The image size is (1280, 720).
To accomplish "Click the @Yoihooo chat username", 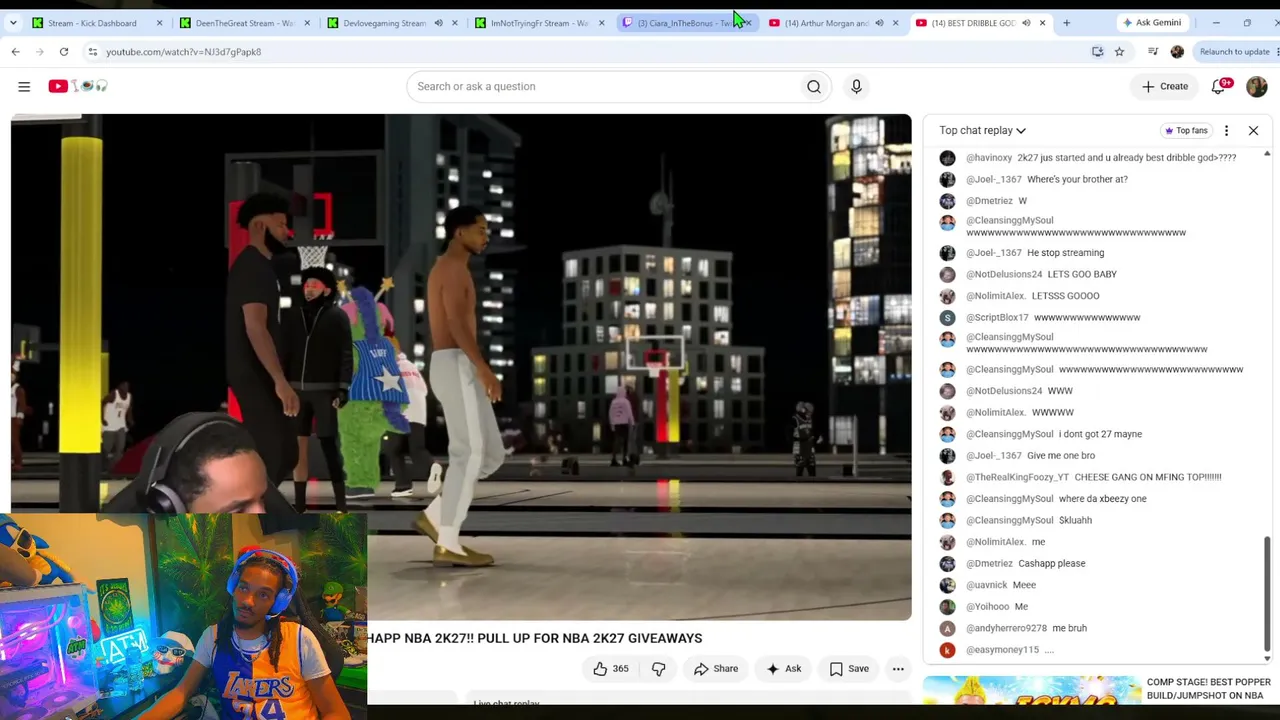I will click(x=987, y=607).
